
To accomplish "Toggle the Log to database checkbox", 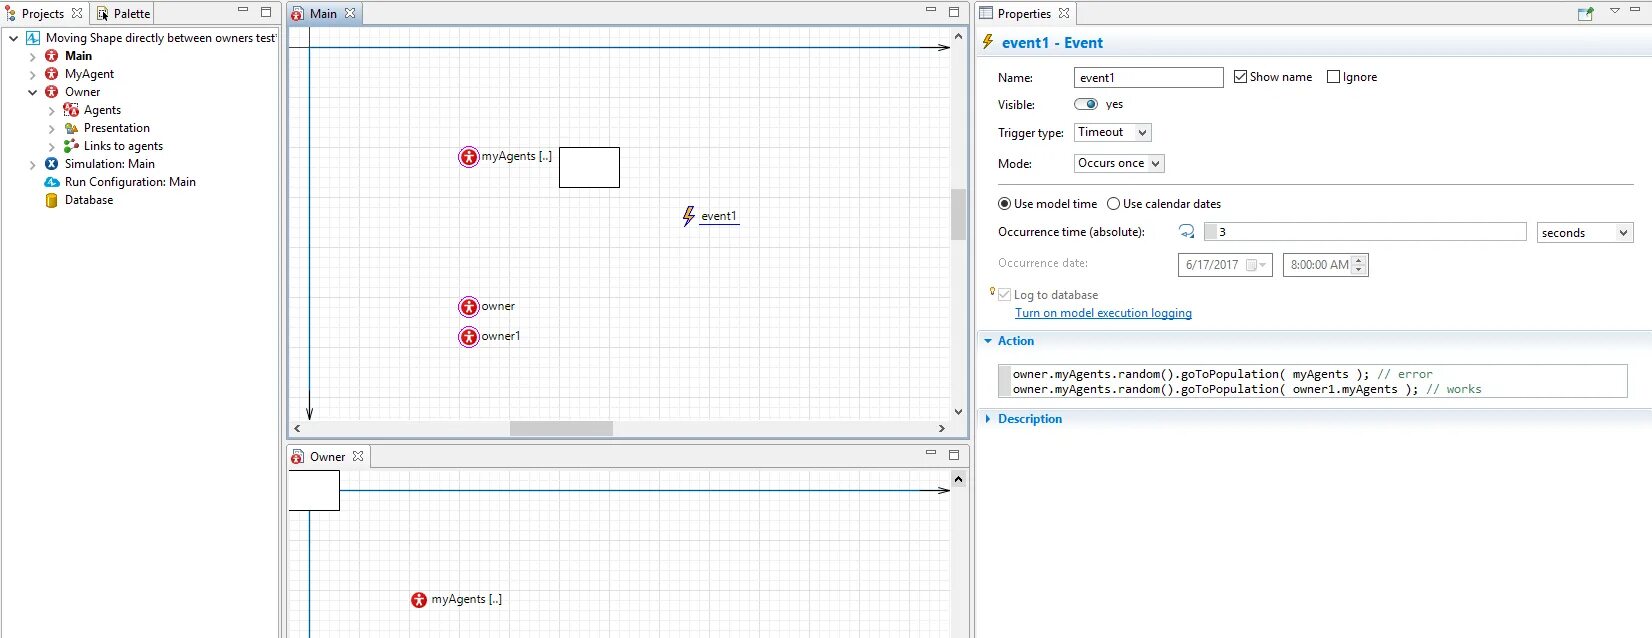I will coord(1004,295).
